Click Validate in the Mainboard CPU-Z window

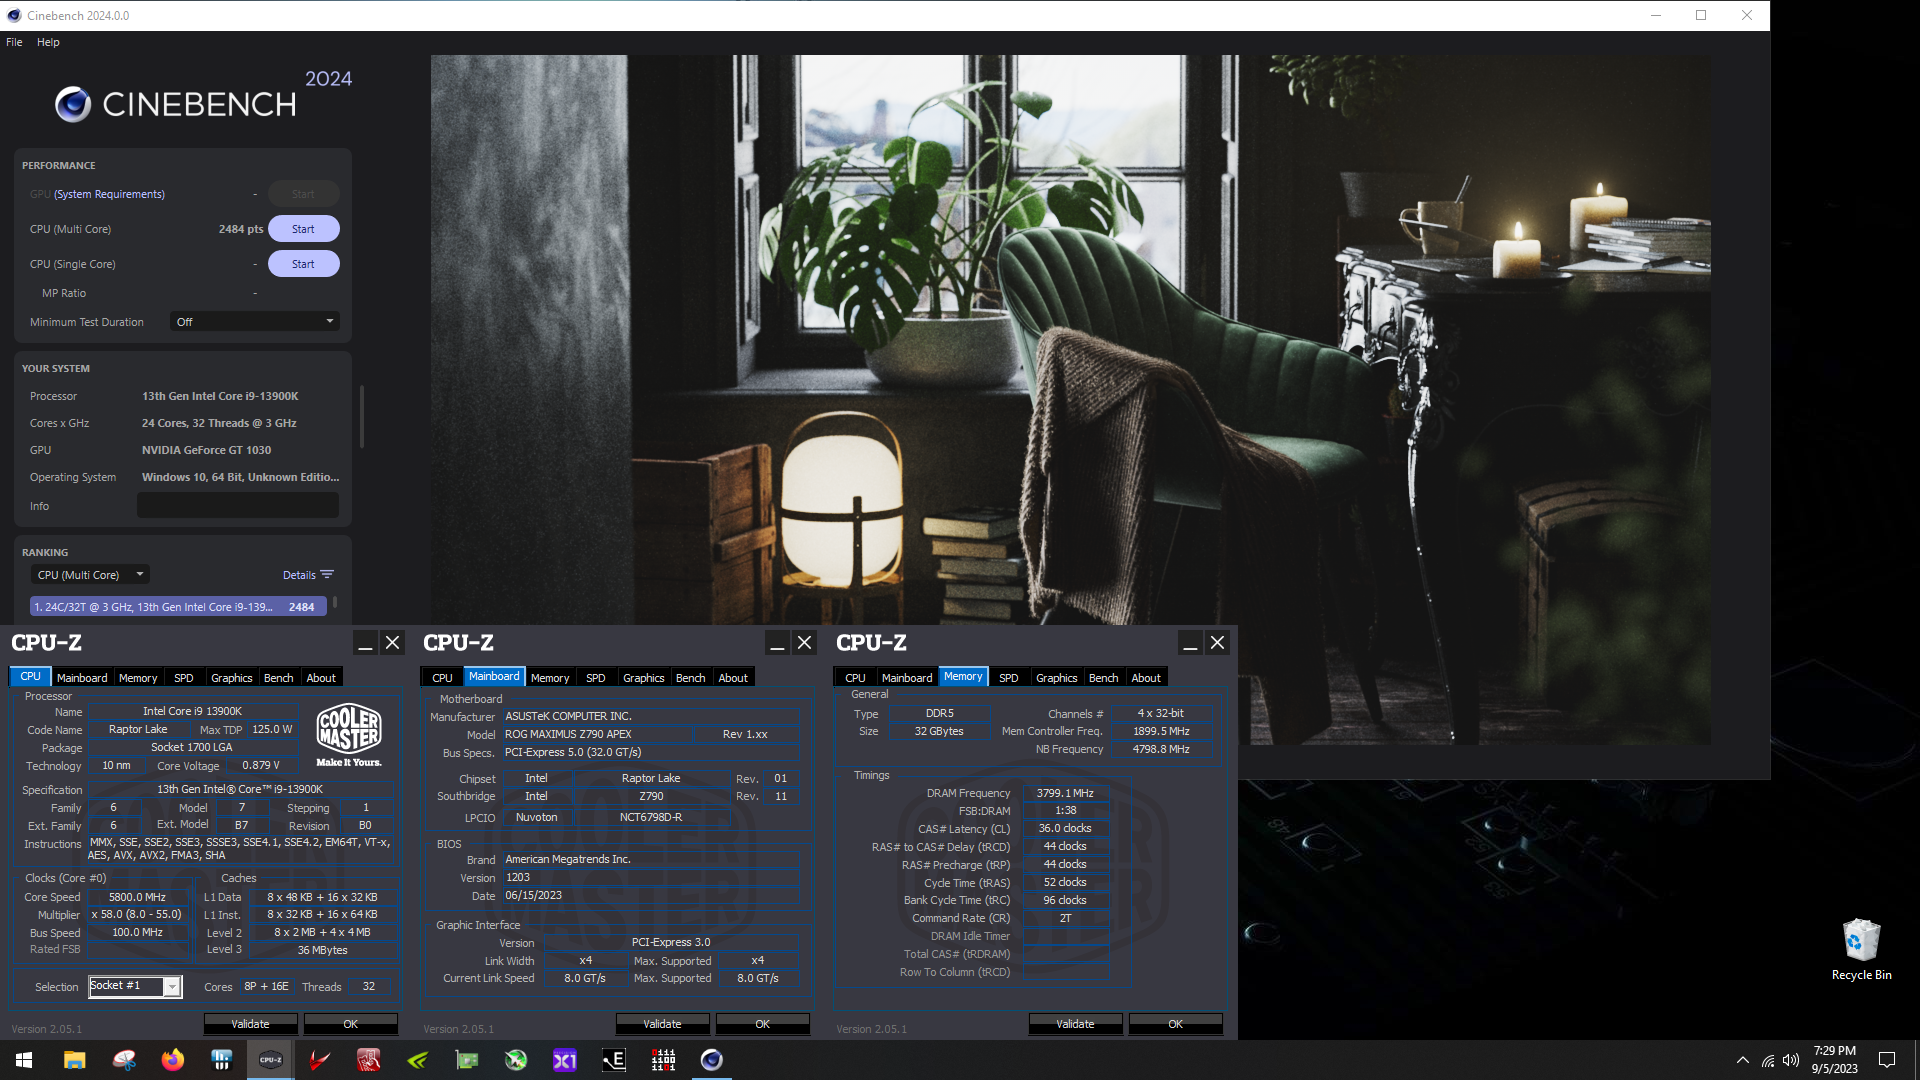point(662,1024)
